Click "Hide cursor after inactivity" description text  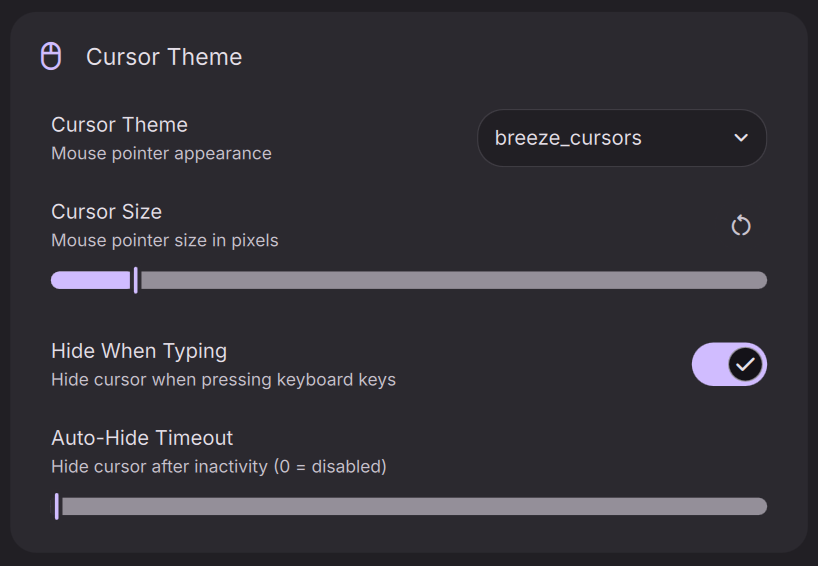click(218, 467)
